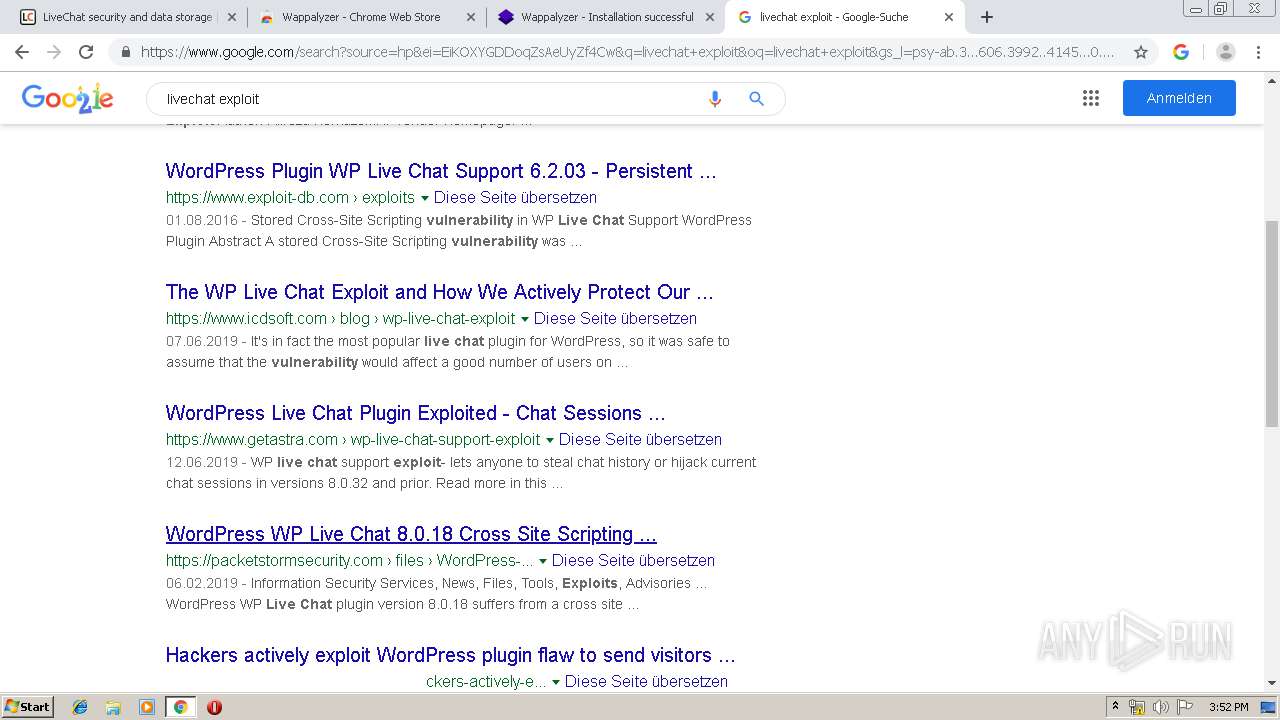
Task: Open the Action Center flag icon
Action: [x=1183, y=707]
